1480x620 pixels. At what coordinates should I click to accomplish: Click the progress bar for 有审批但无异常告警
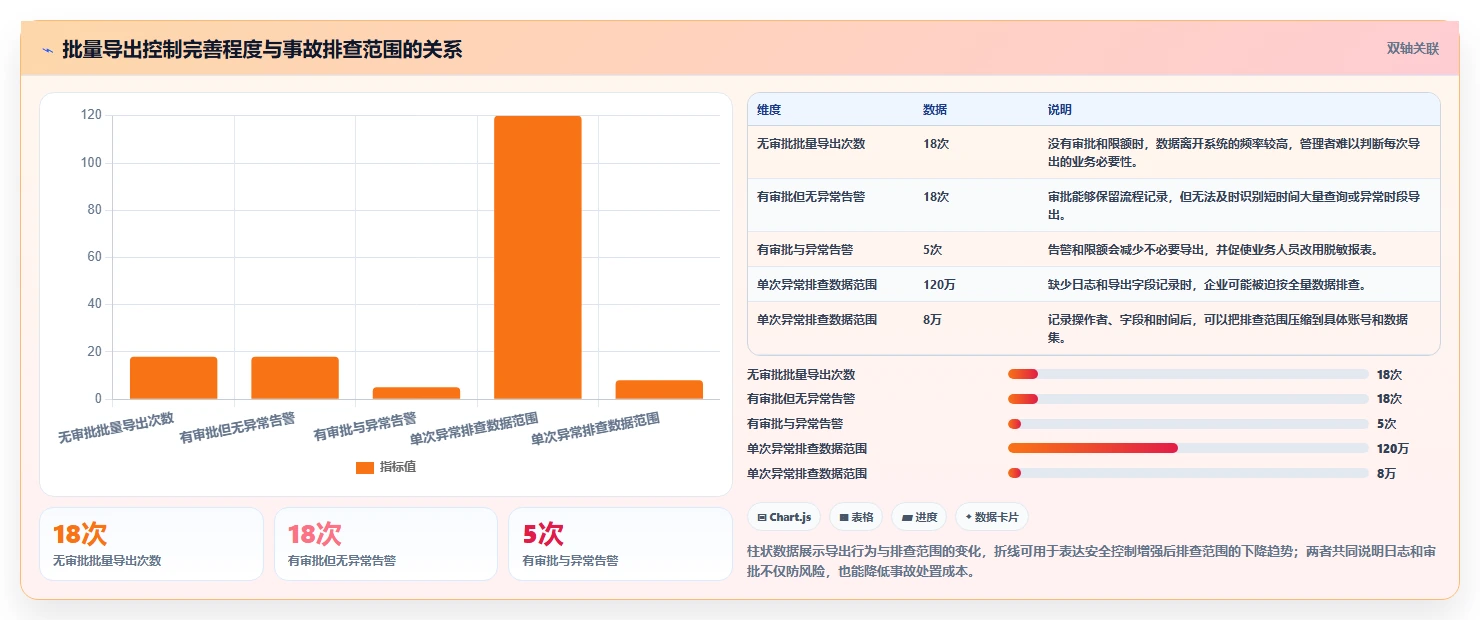click(x=1188, y=399)
